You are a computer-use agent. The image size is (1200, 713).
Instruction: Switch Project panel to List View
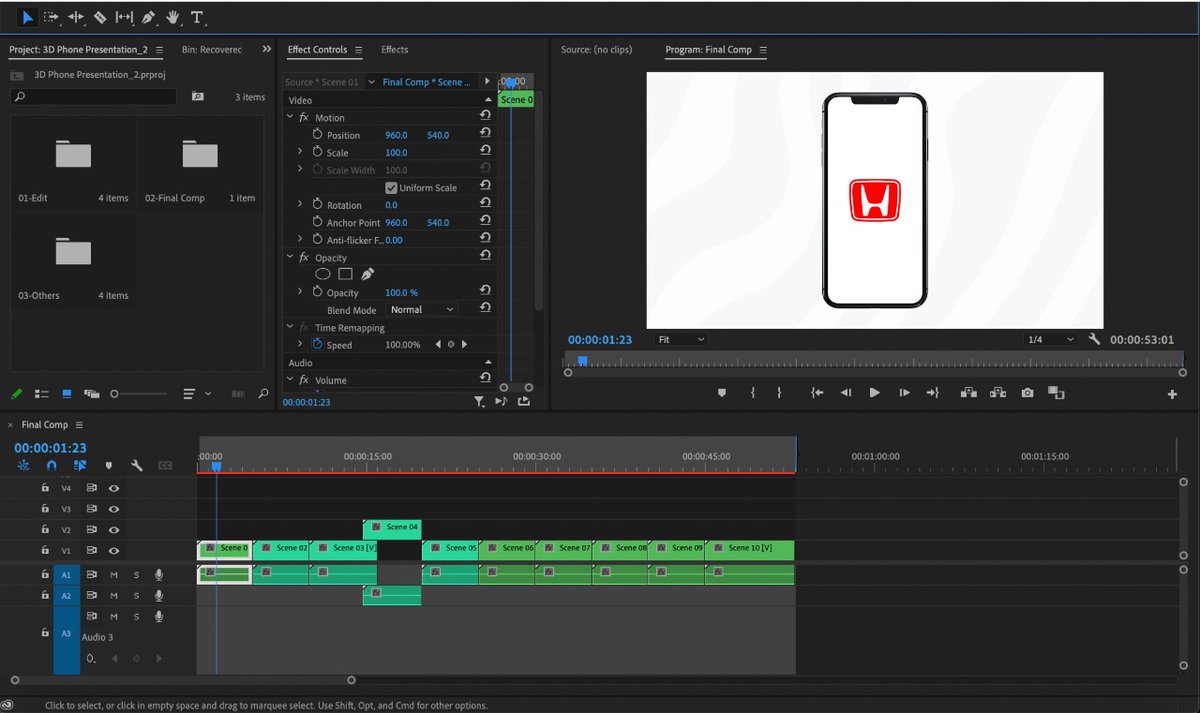coord(42,394)
